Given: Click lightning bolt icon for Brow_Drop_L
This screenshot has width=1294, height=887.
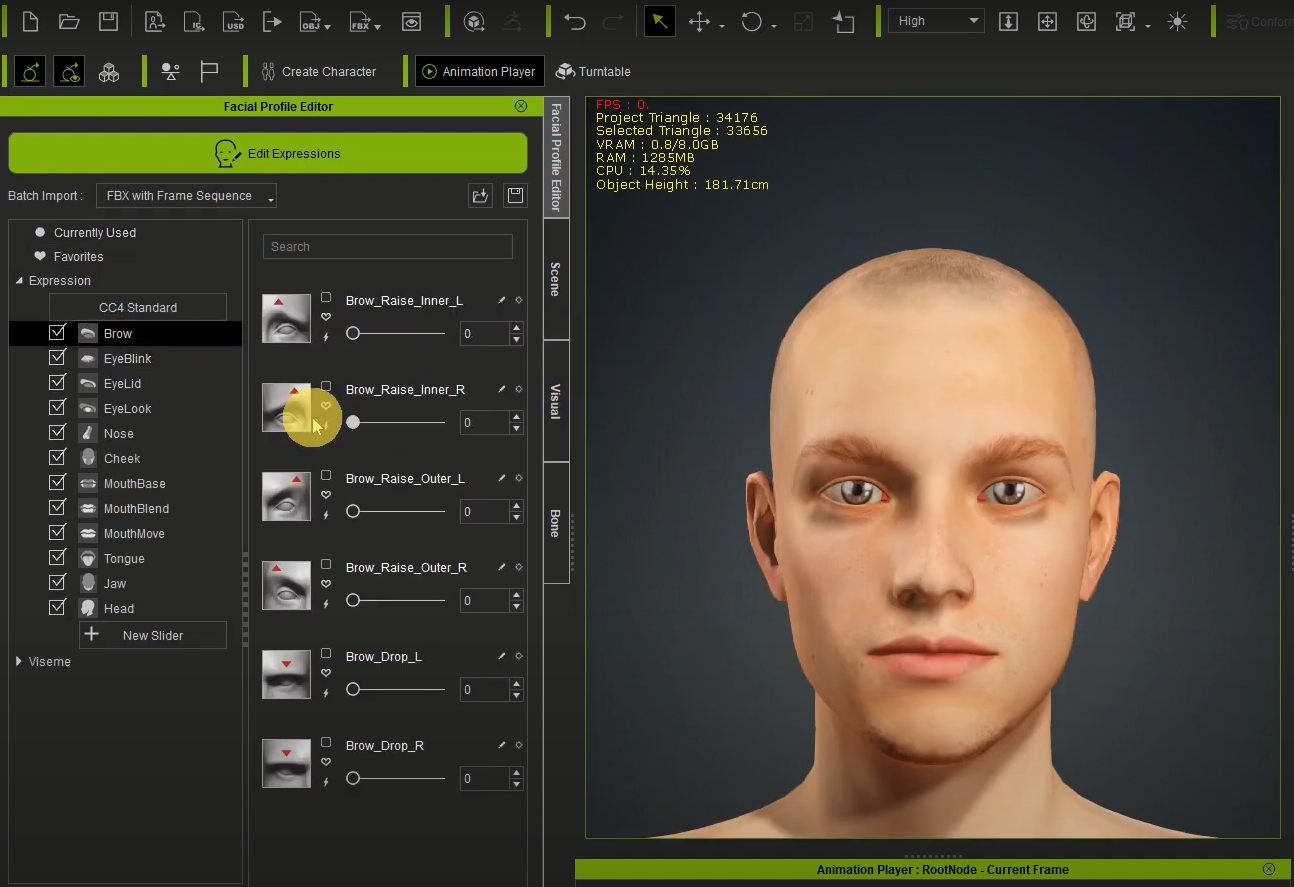Looking at the screenshot, I should pos(326,693).
